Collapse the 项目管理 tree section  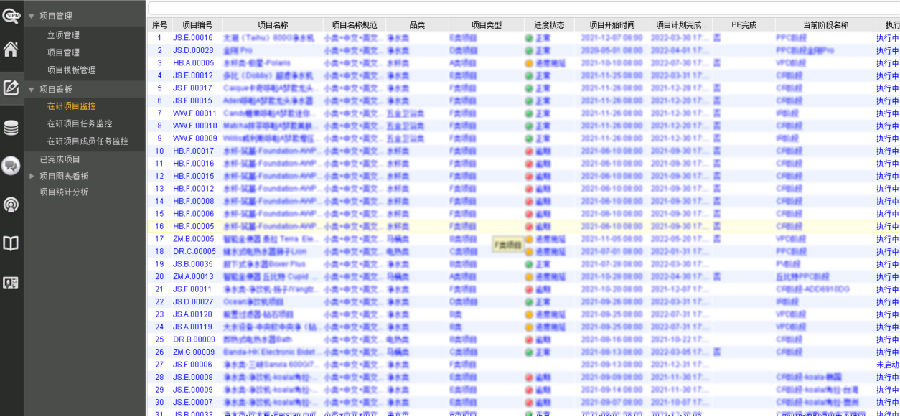(31, 16)
